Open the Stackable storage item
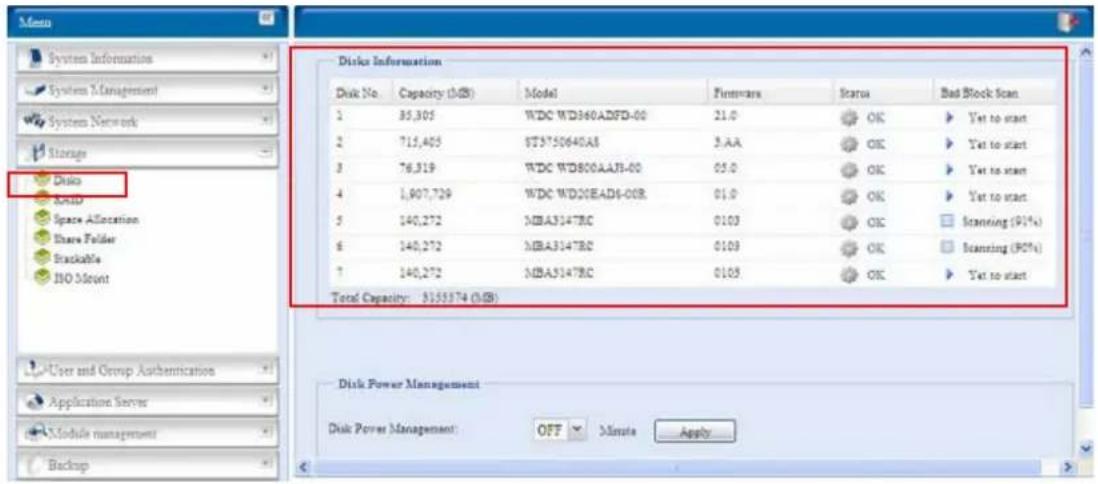 pos(78,258)
